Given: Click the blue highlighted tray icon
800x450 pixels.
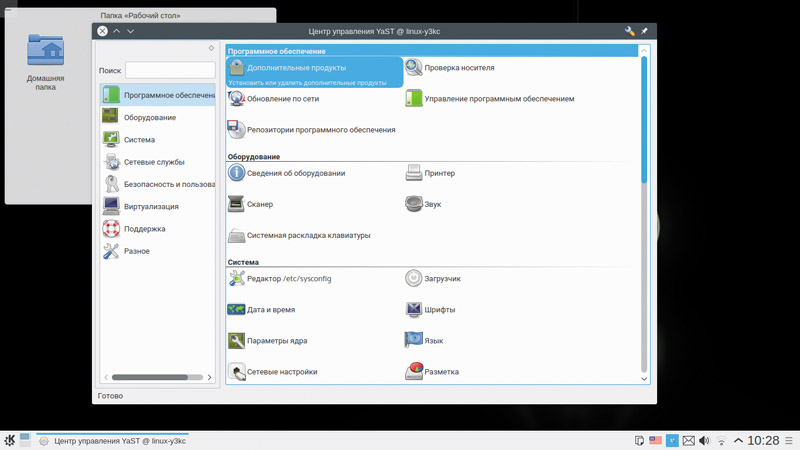Looking at the screenshot, I should click(x=672, y=440).
